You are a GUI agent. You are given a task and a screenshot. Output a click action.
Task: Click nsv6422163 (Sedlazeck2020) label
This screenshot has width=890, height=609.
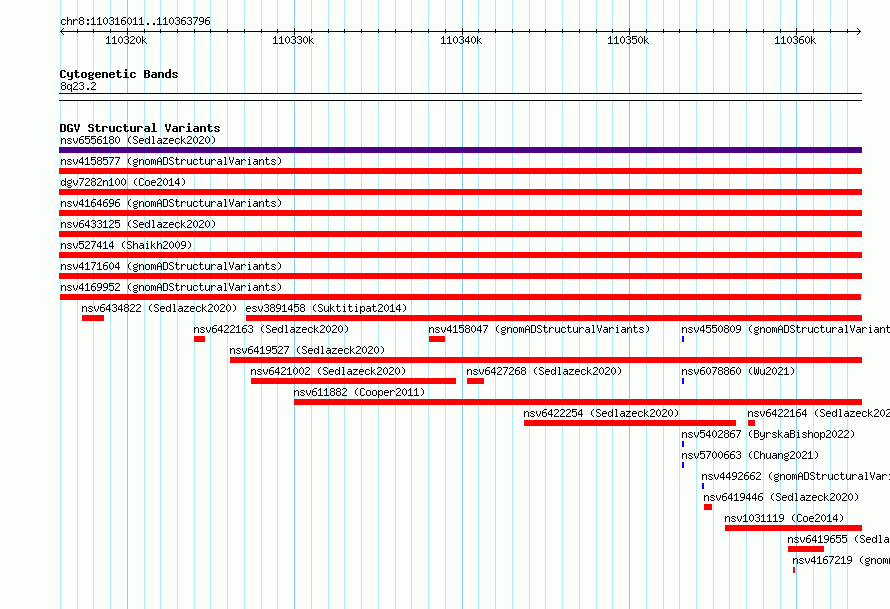pos(271,329)
